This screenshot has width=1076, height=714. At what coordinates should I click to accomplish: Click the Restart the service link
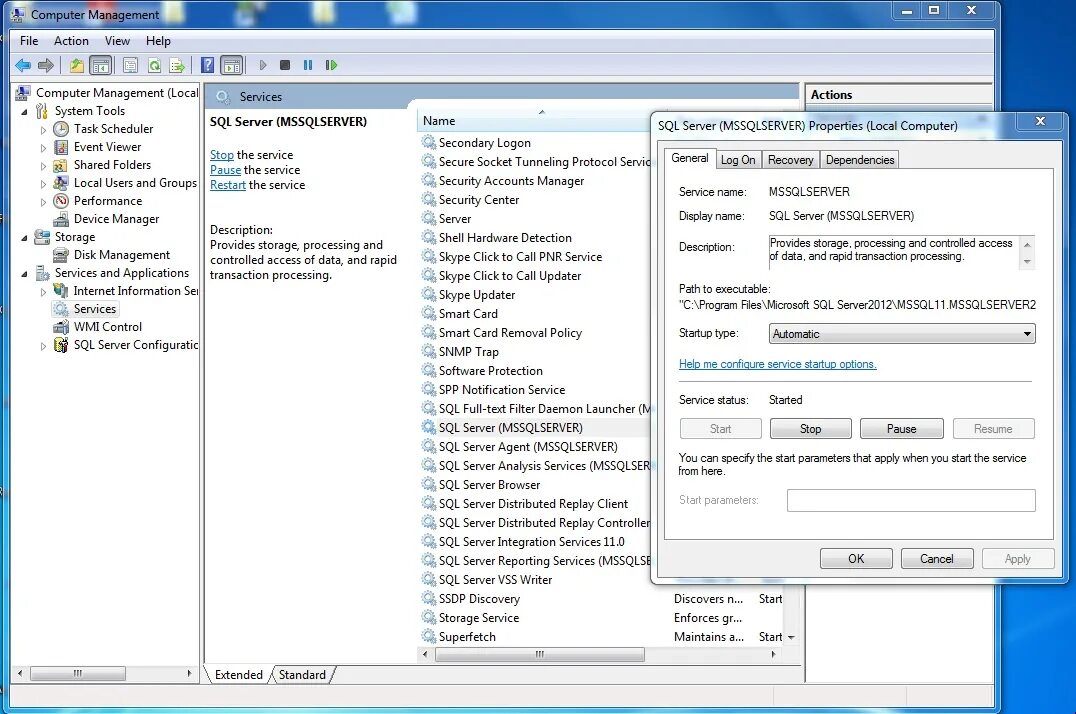coord(228,185)
